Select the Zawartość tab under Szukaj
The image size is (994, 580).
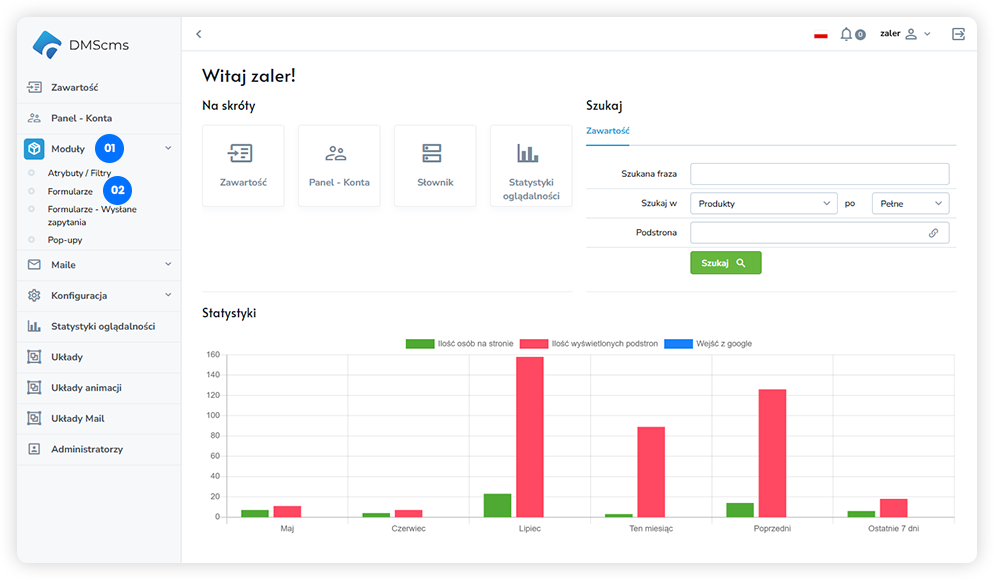[x=607, y=131]
